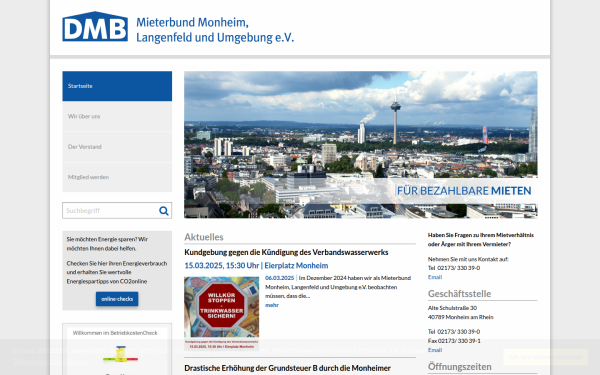
Task: Select the Startseite menu item
Action: point(117,86)
